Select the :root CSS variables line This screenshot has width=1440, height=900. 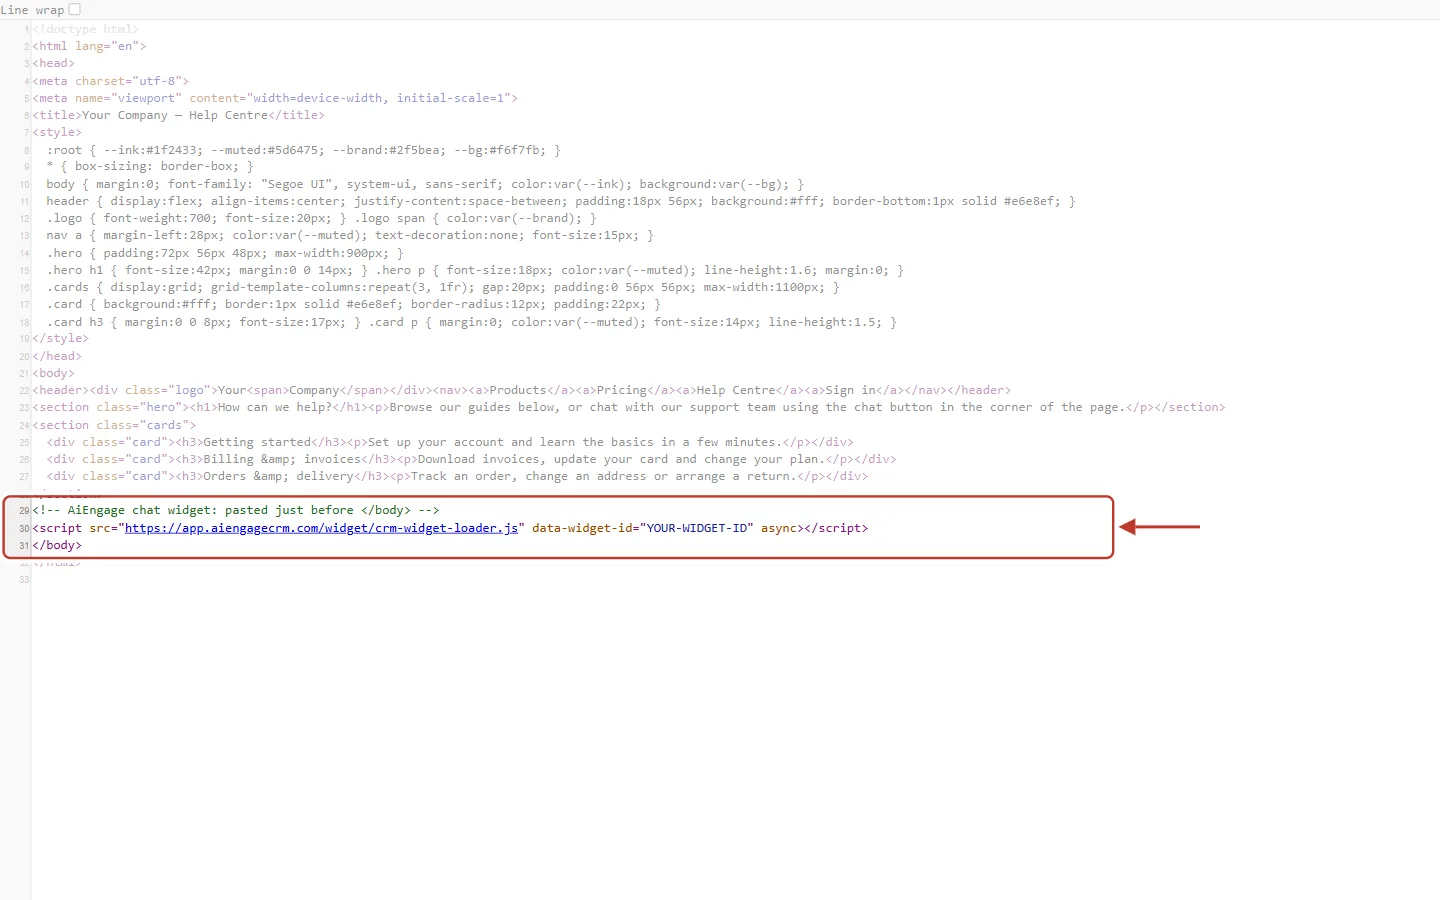pyautogui.click(x=303, y=150)
